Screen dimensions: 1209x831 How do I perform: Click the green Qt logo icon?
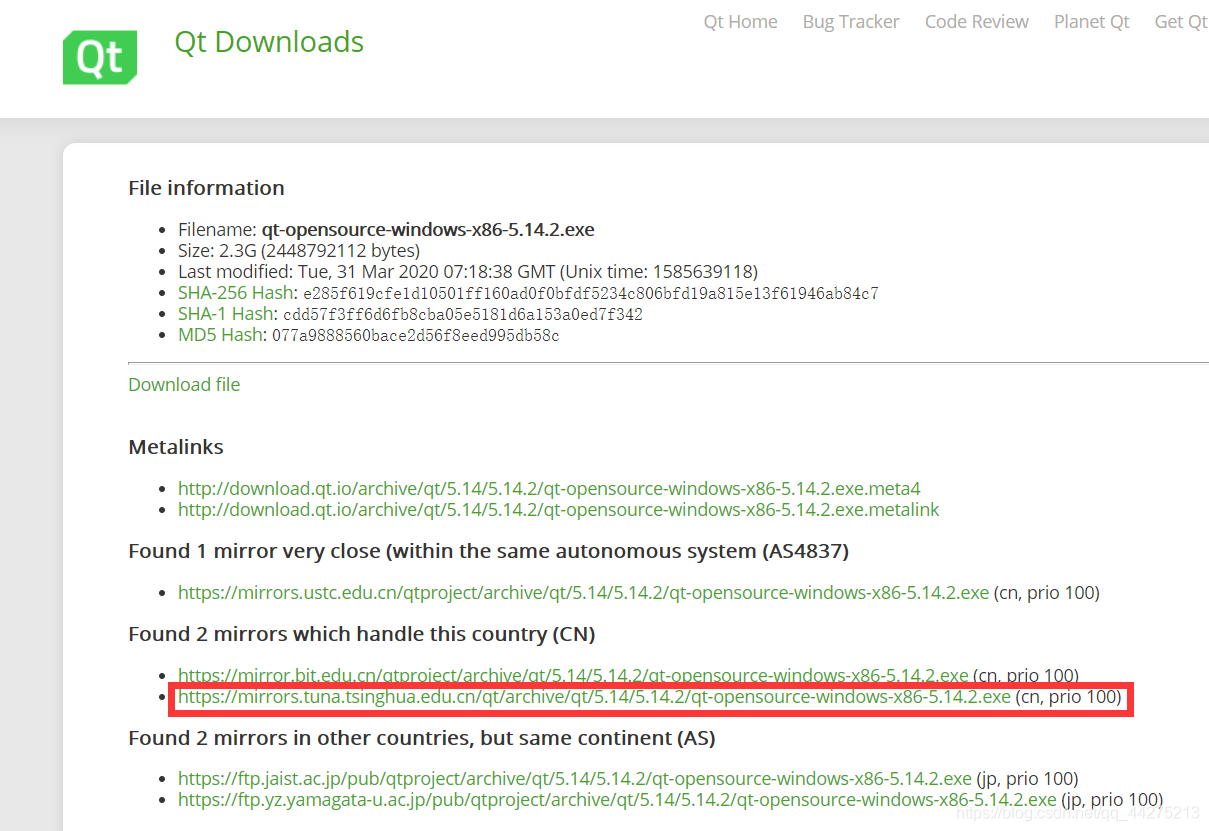point(100,57)
